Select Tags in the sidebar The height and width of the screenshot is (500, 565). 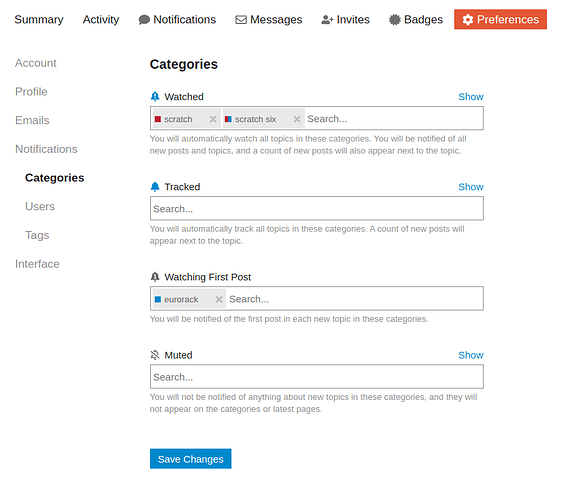[x=37, y=235]
